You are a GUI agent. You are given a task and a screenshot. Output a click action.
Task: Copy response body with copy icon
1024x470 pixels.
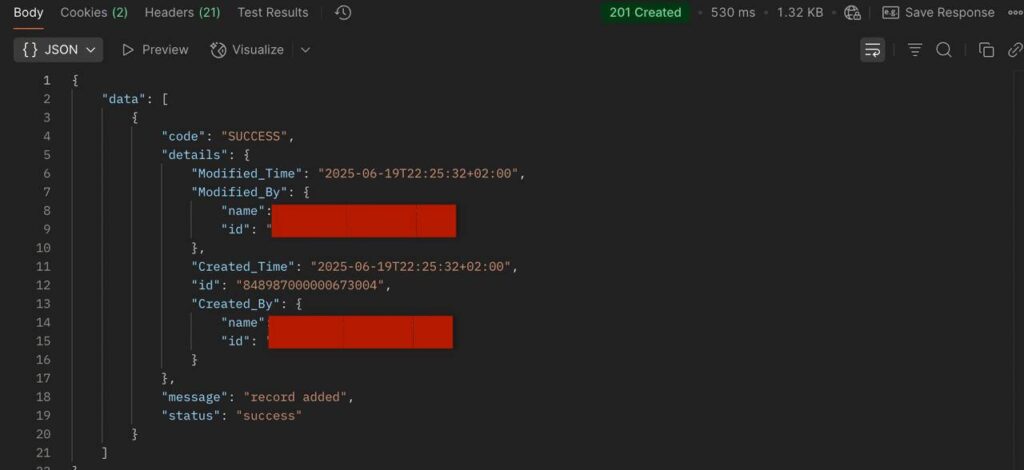[986, 50]
